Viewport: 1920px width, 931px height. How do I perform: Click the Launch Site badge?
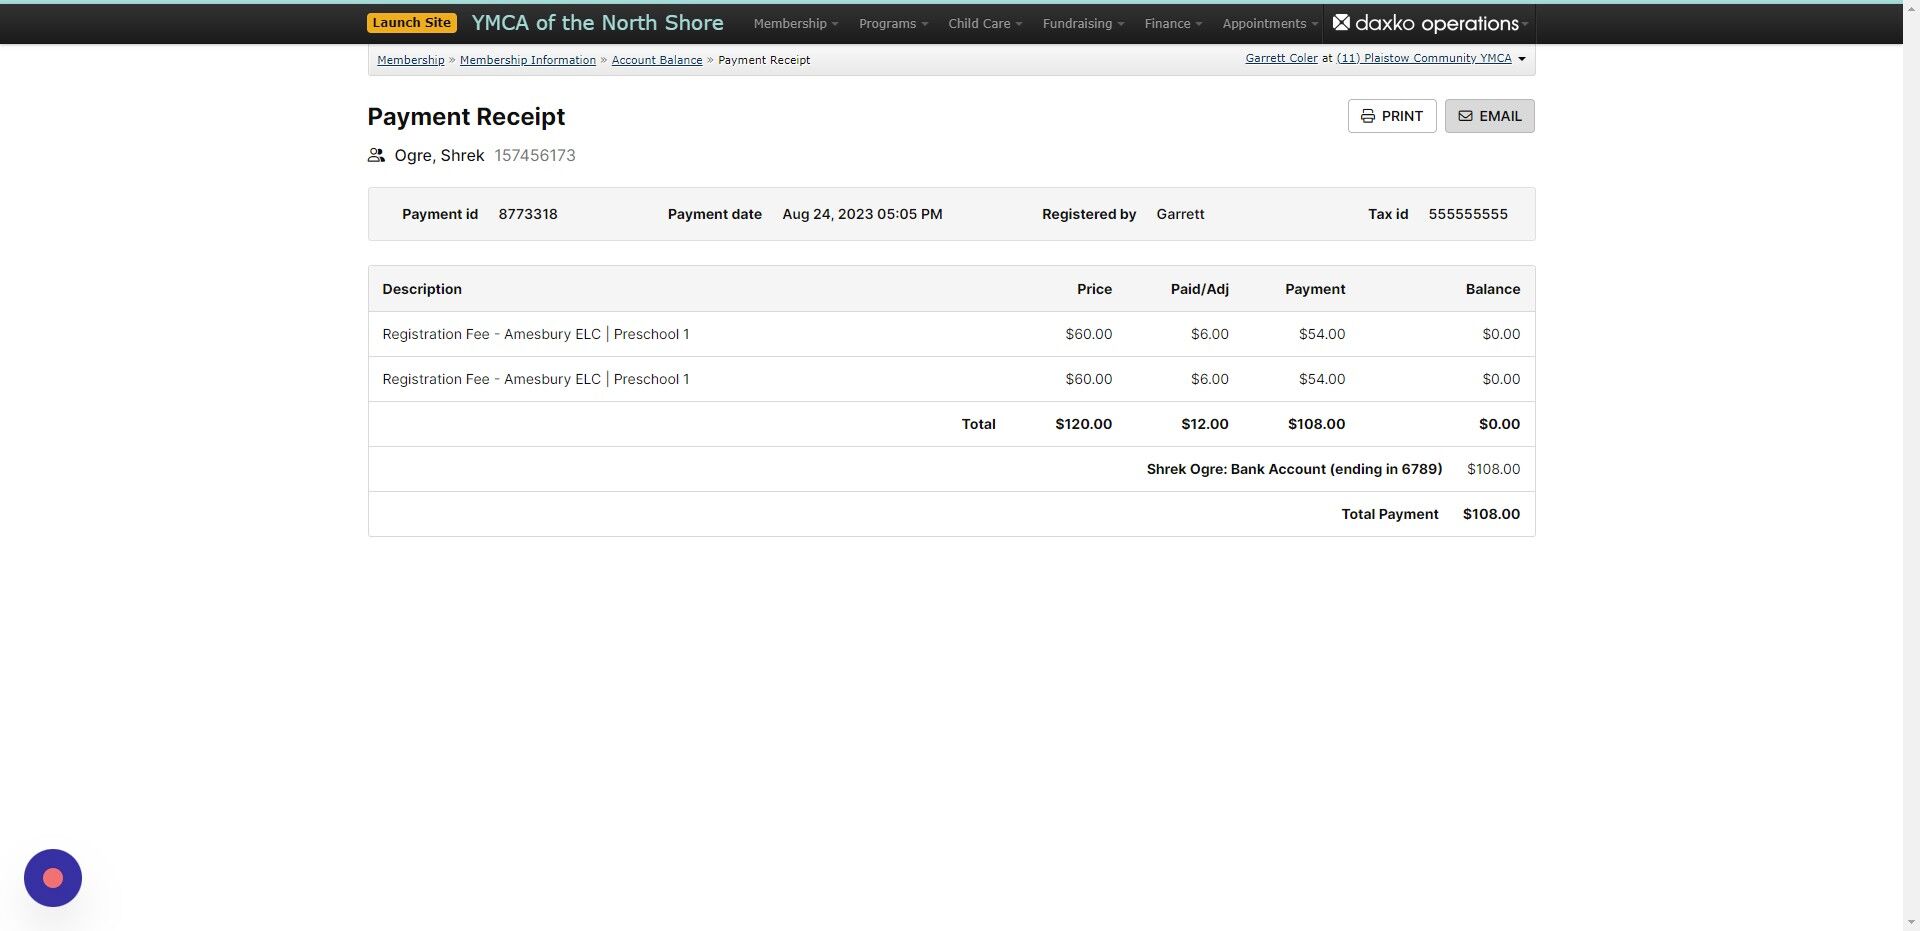coord(412,23)
